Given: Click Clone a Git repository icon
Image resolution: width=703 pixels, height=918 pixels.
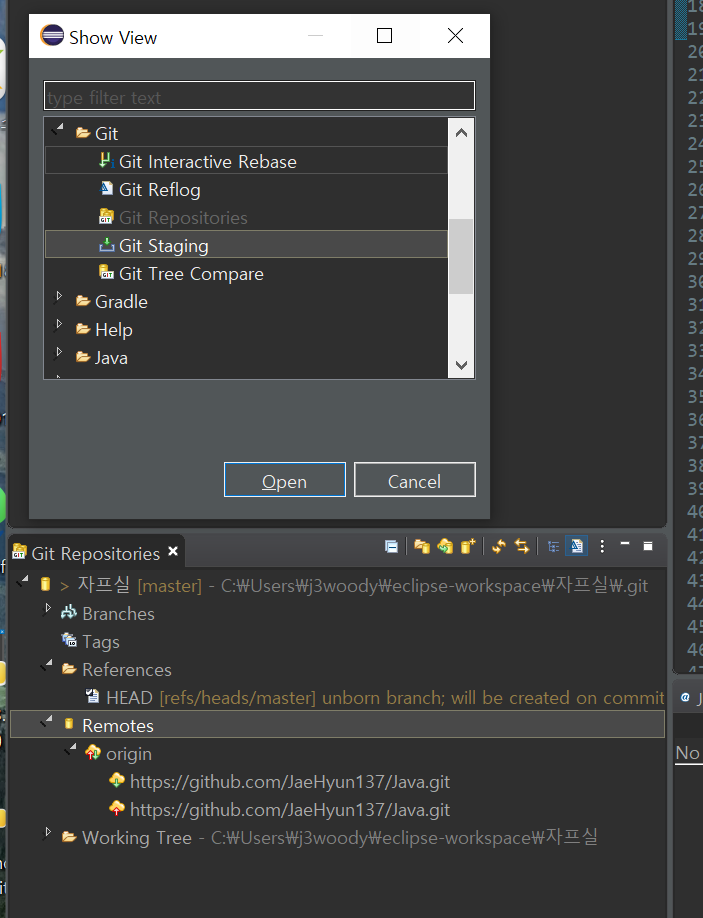Looking at the screenshot, I should (445, 547).
